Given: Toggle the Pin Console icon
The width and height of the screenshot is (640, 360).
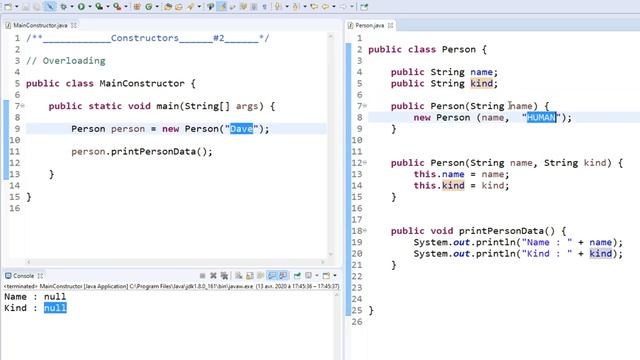Looking at the screenshot, I should click(x=298, y=276).
